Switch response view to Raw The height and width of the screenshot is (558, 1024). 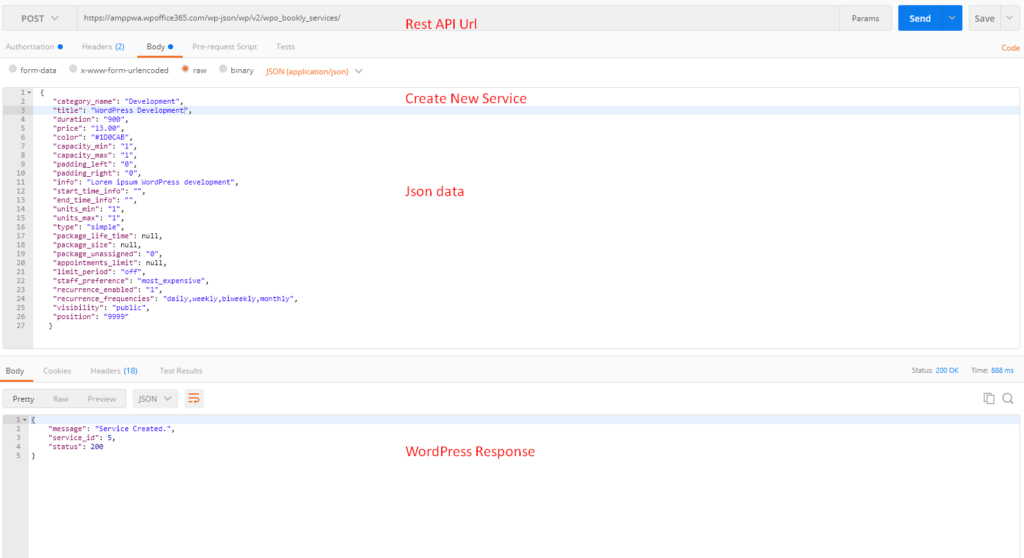point(61,399)
